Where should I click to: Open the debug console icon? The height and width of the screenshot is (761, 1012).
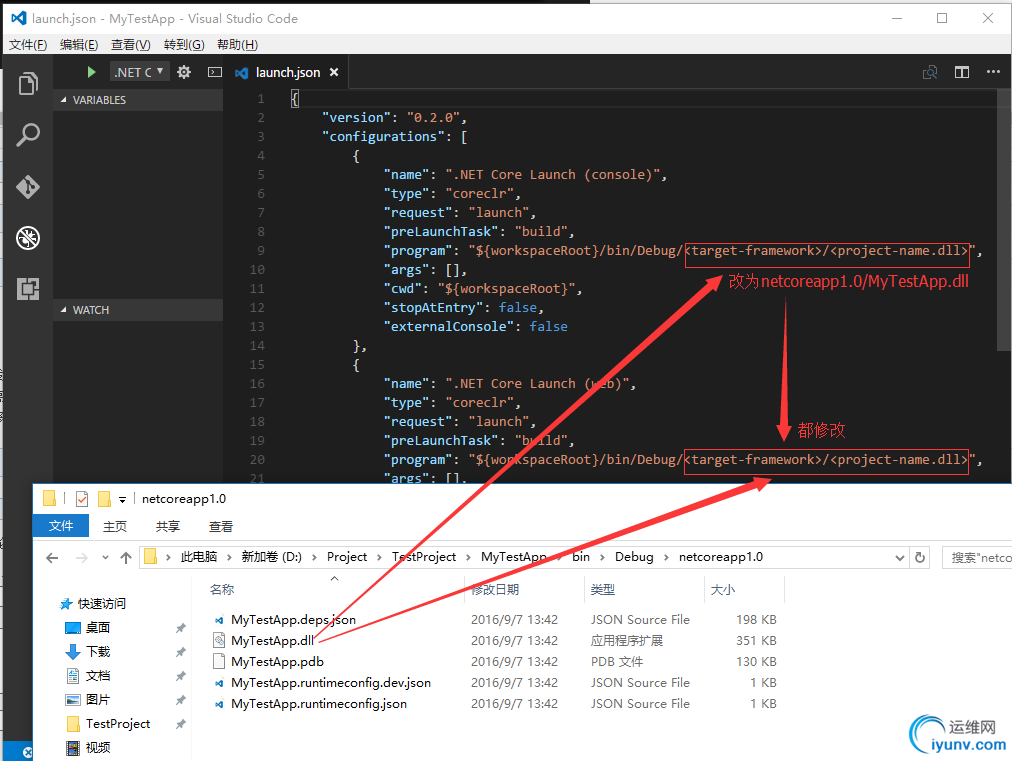[x=214, y=72]
